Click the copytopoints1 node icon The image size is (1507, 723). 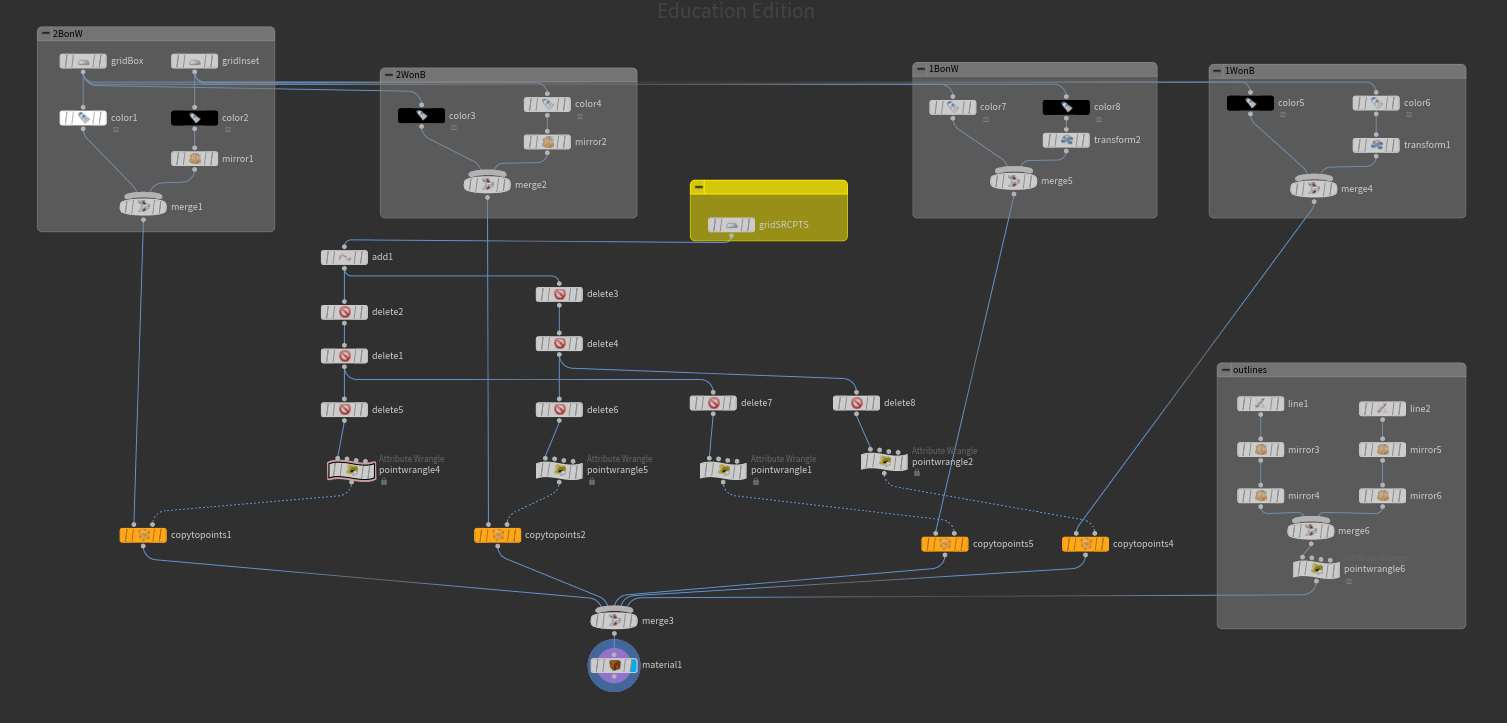point(144,535)
